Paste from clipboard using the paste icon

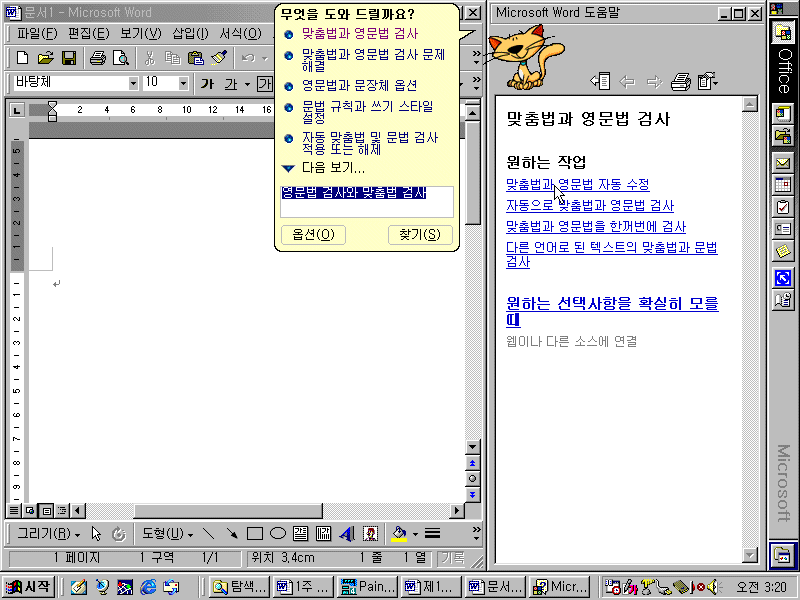pos(195,58)
